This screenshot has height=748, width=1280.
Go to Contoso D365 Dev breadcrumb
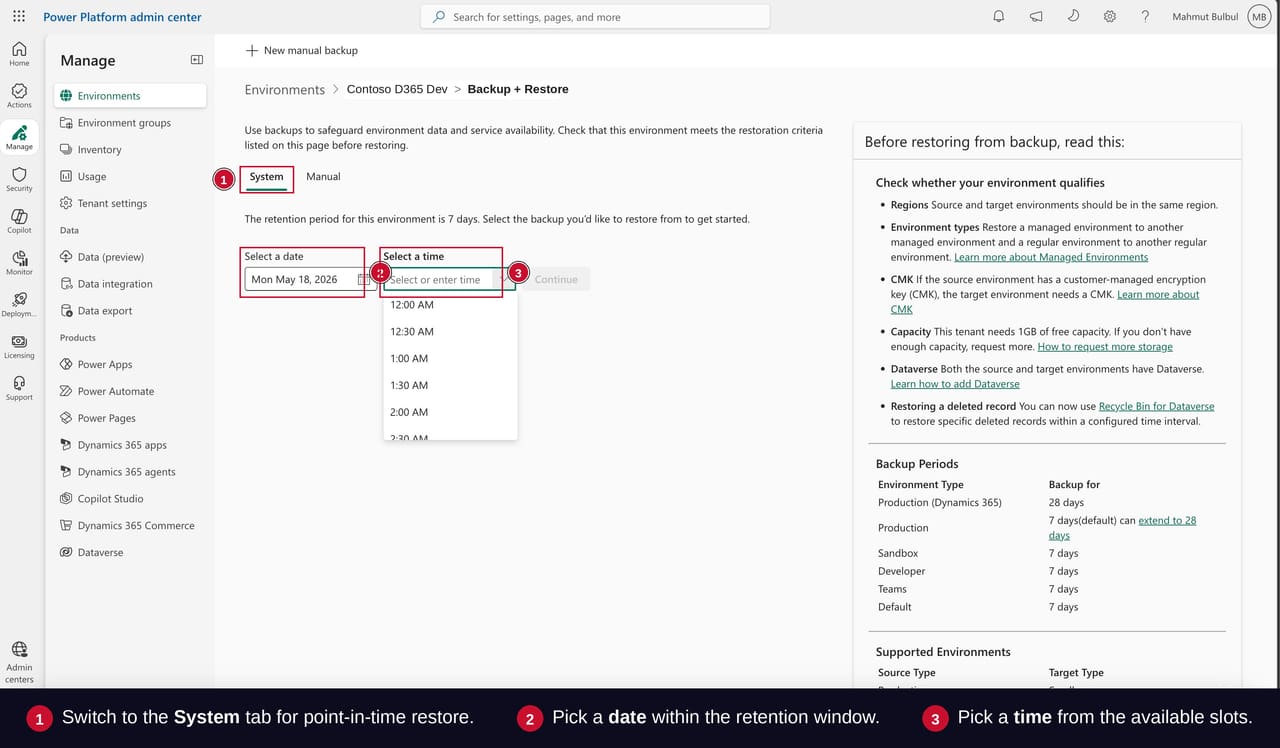tap(397, 90)
